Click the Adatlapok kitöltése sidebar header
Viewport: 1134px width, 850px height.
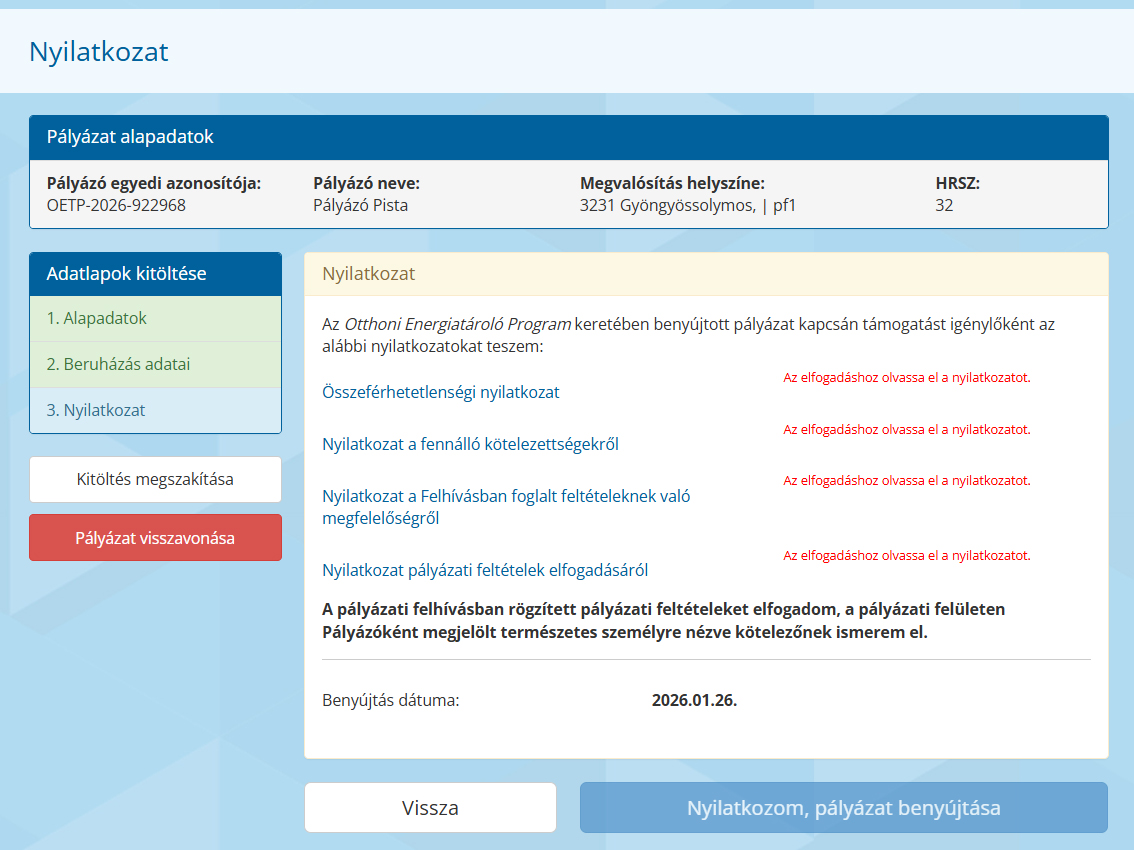(155, 274)
